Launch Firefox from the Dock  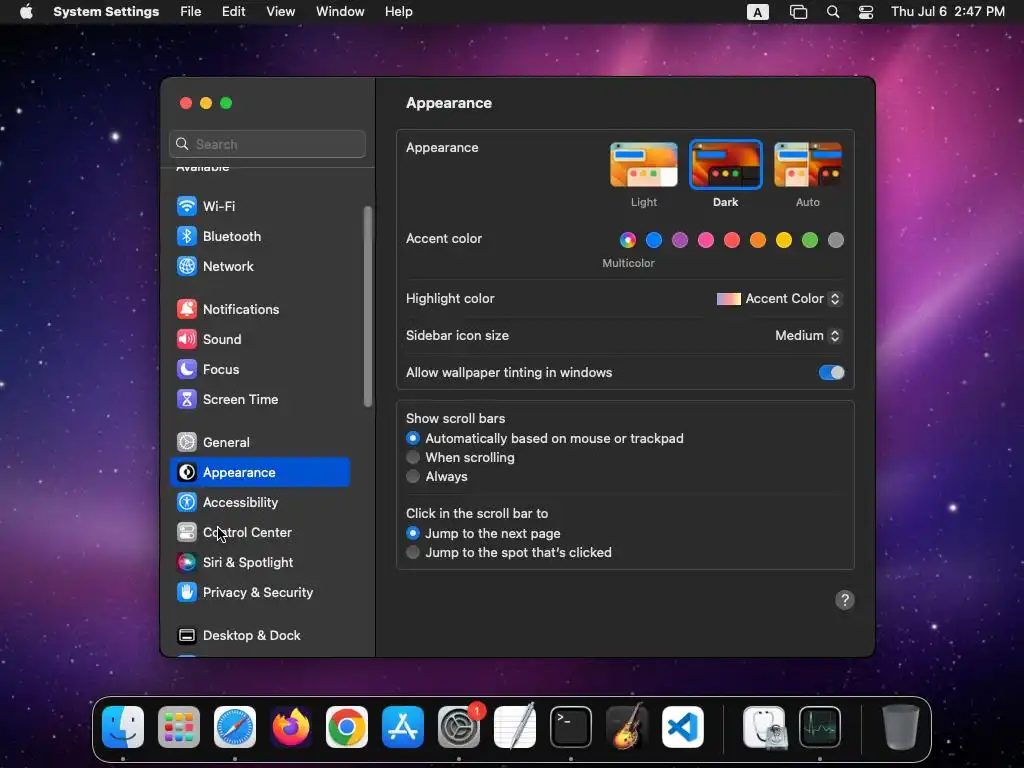[291, 727]
